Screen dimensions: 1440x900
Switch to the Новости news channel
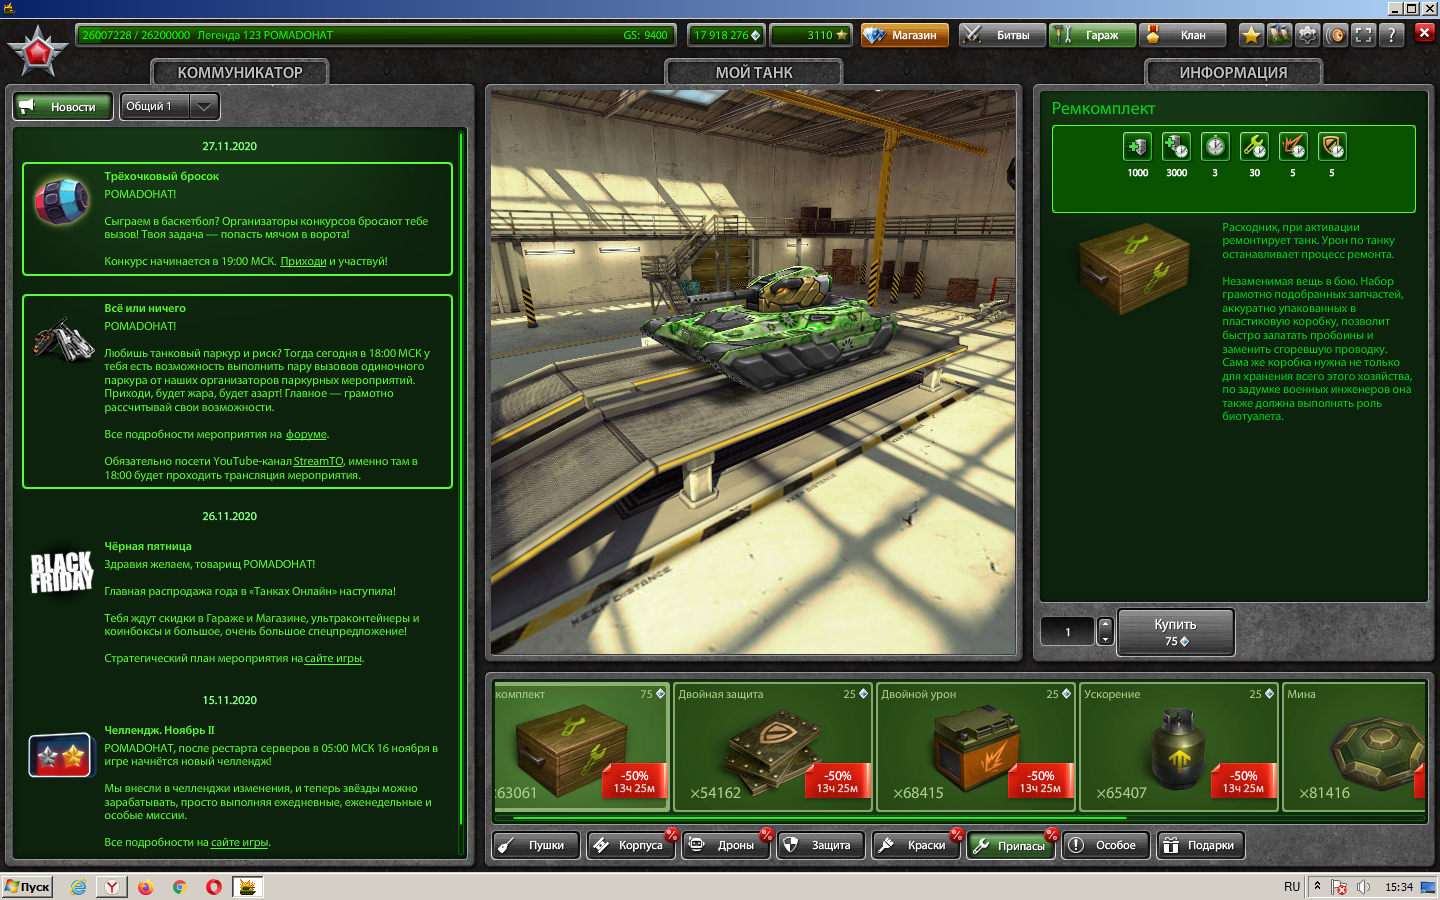coord(63,106)
